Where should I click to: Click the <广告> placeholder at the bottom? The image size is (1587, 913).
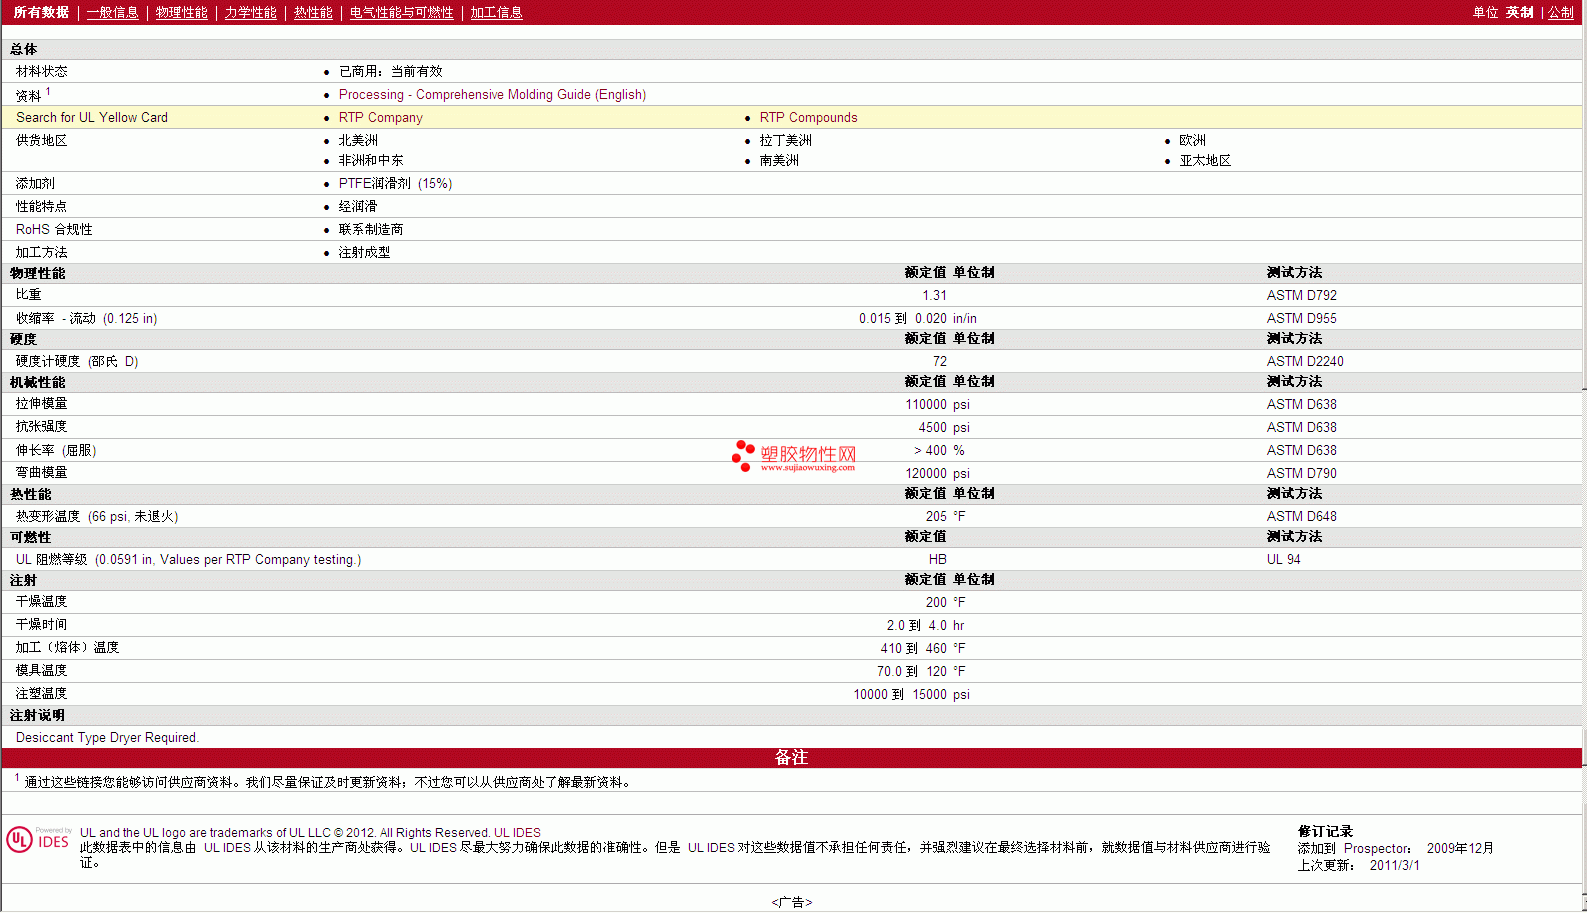click(x=792, y=902)
